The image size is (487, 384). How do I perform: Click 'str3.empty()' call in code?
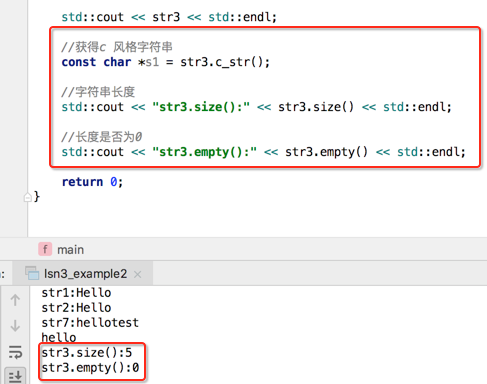(x=326, y=152)
